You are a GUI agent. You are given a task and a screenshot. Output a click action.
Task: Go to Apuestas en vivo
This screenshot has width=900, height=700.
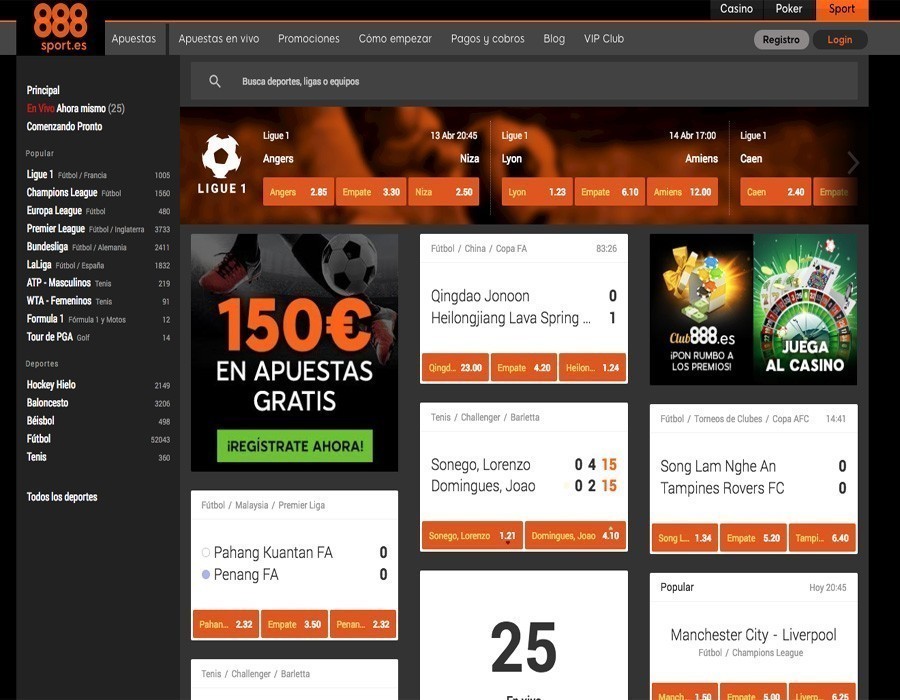[219, 38]
